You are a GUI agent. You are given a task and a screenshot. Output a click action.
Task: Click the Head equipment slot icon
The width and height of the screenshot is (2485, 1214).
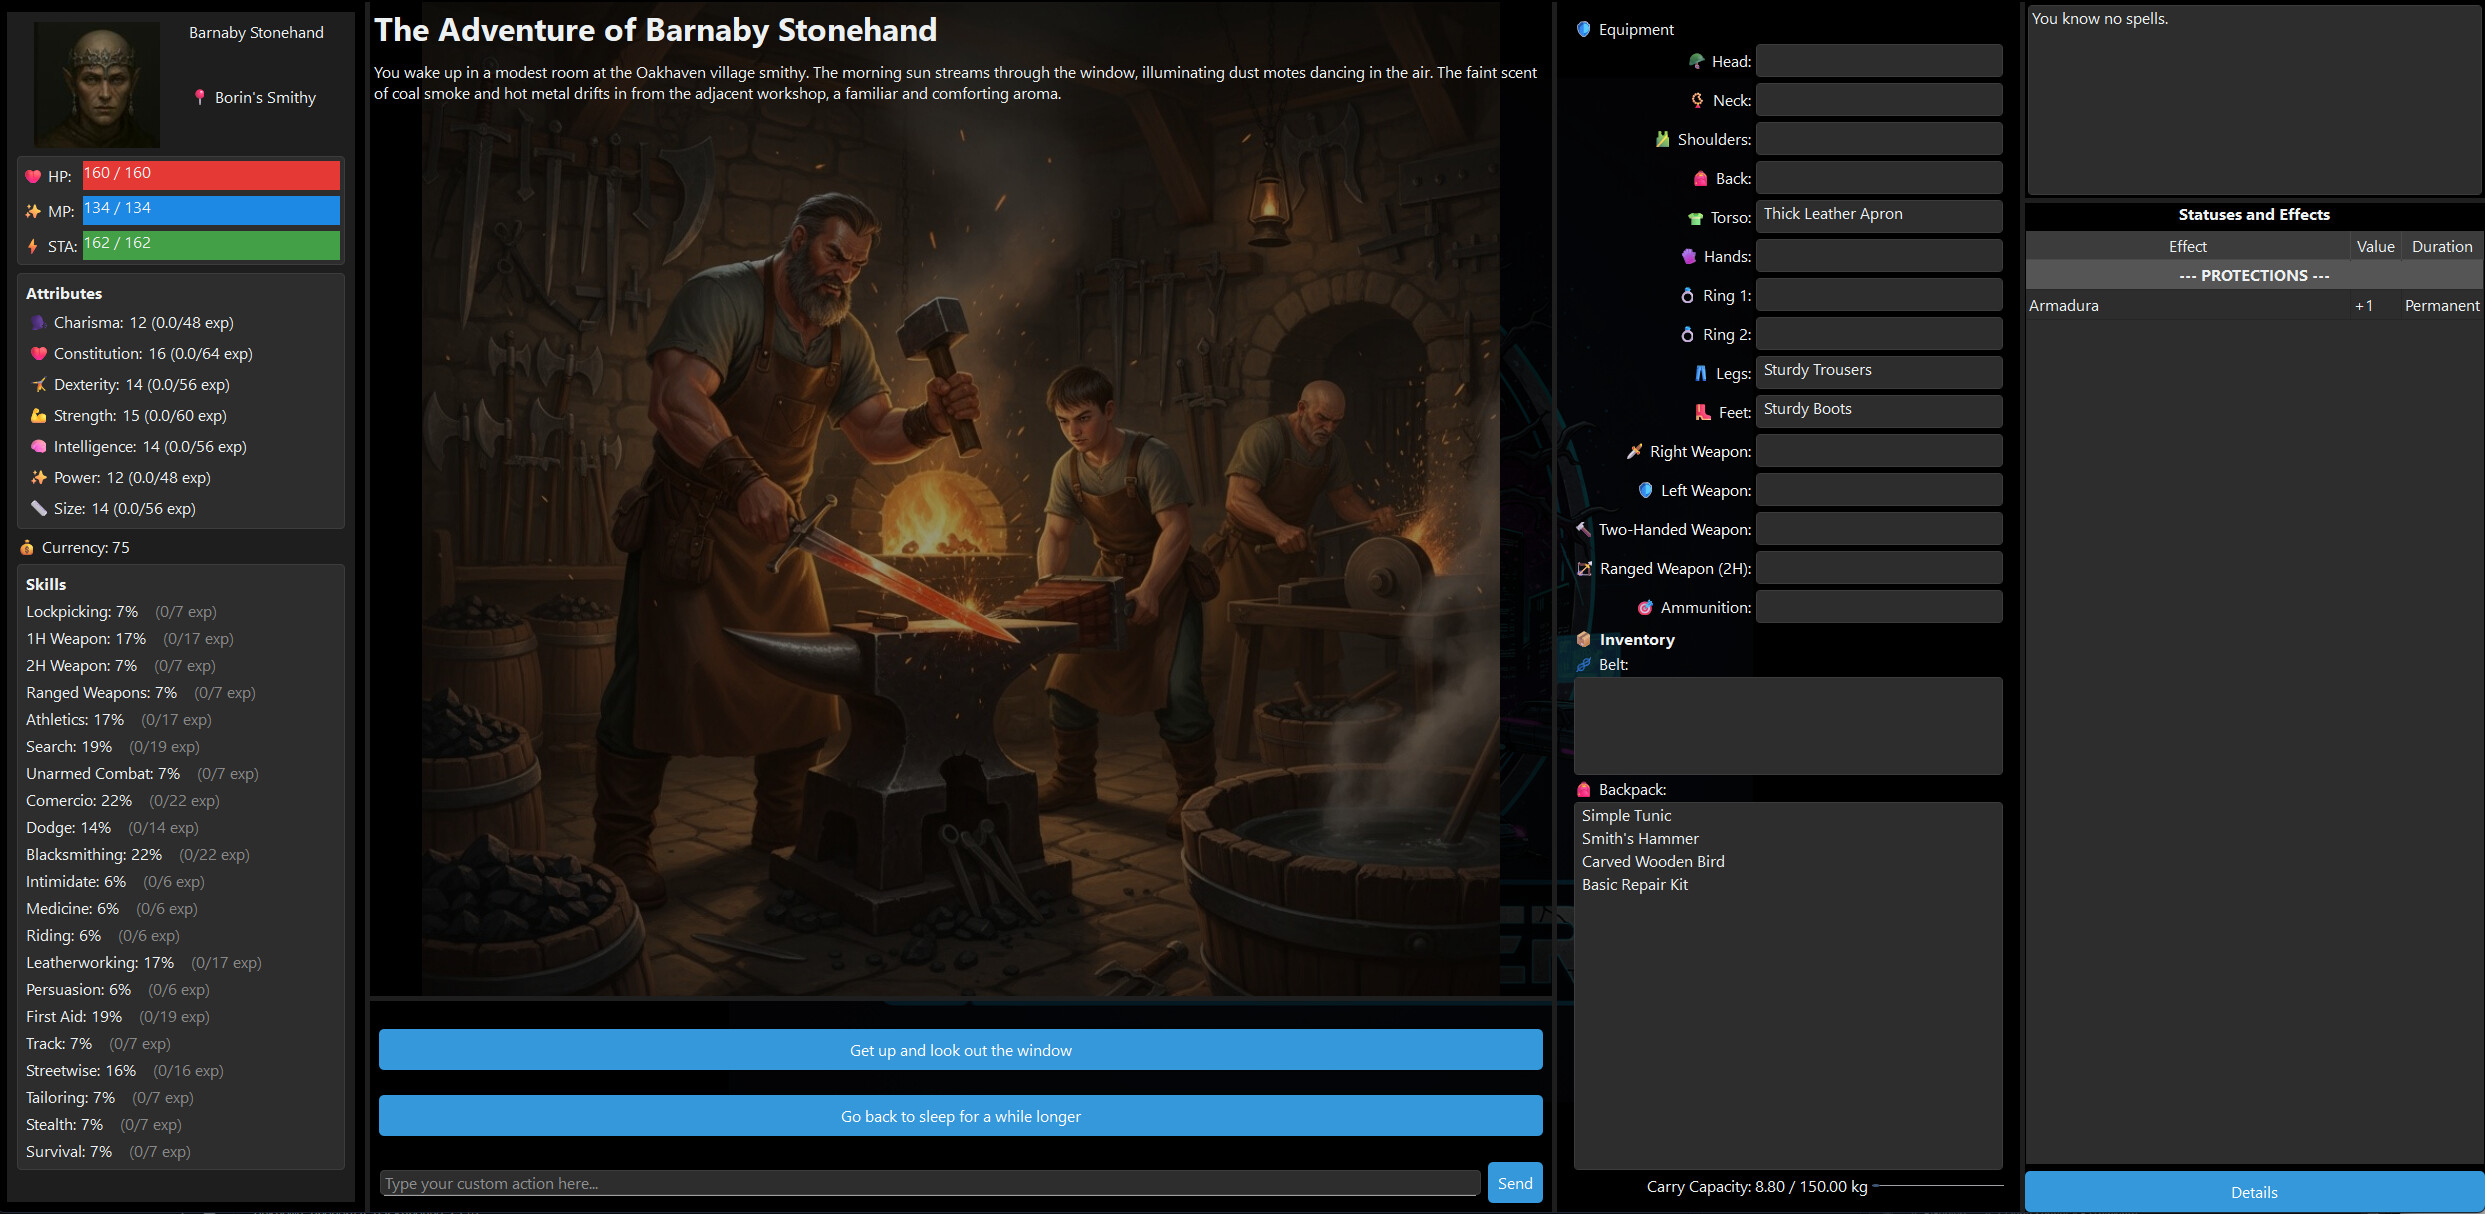(1696, 61)
